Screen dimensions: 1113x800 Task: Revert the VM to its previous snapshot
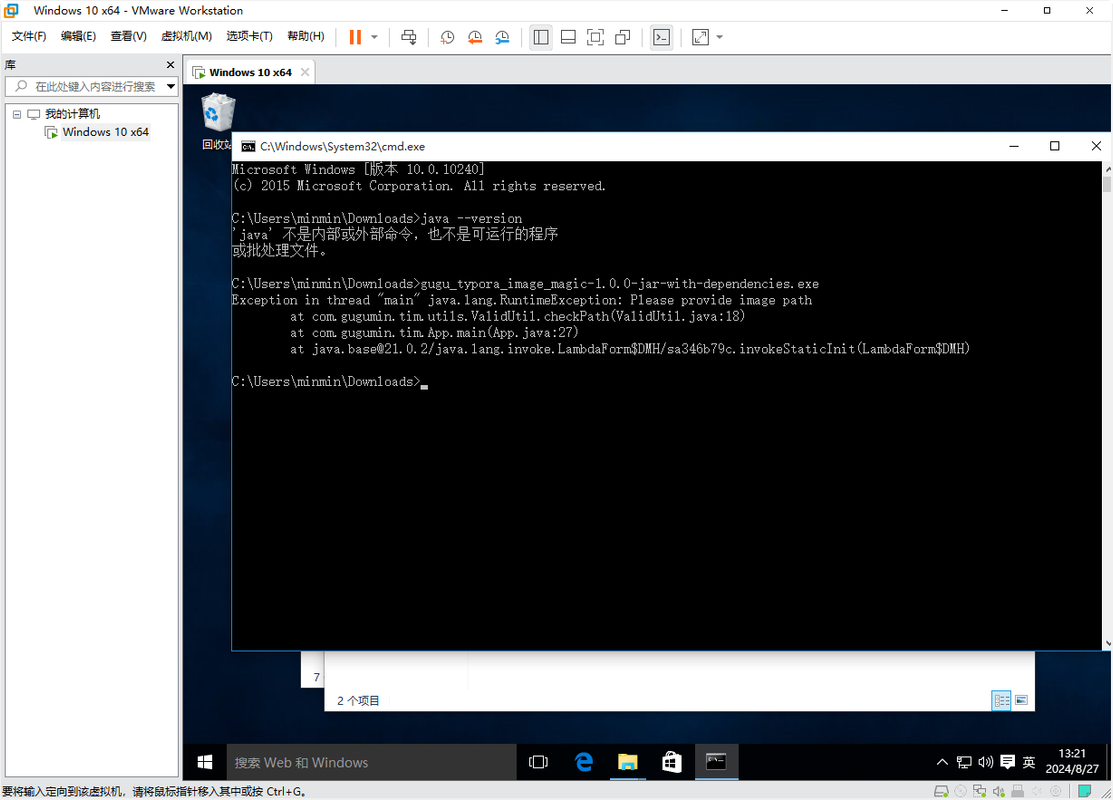pyautogui.click(x=475, y=37)
